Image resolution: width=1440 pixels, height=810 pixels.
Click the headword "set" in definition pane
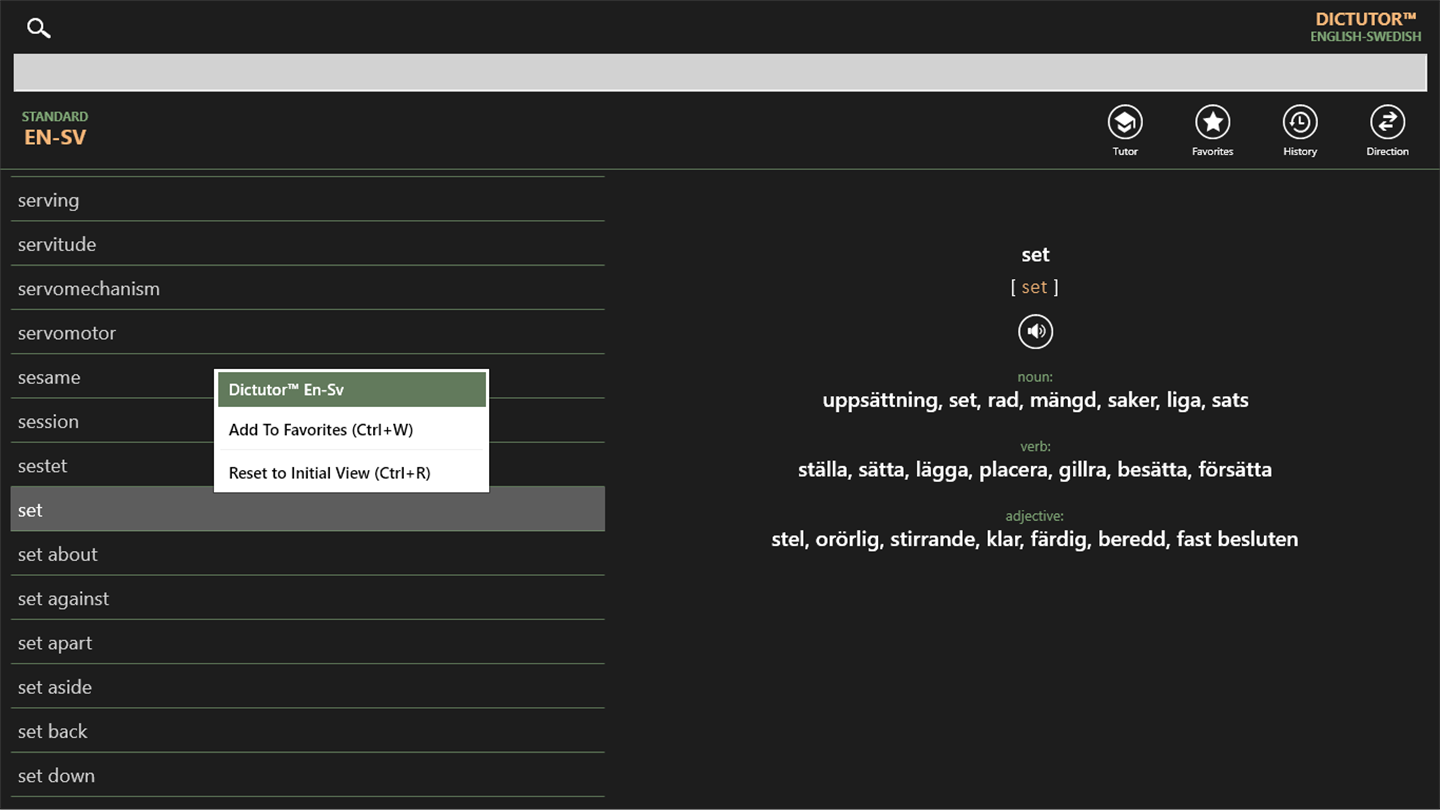pos(1035,255)
